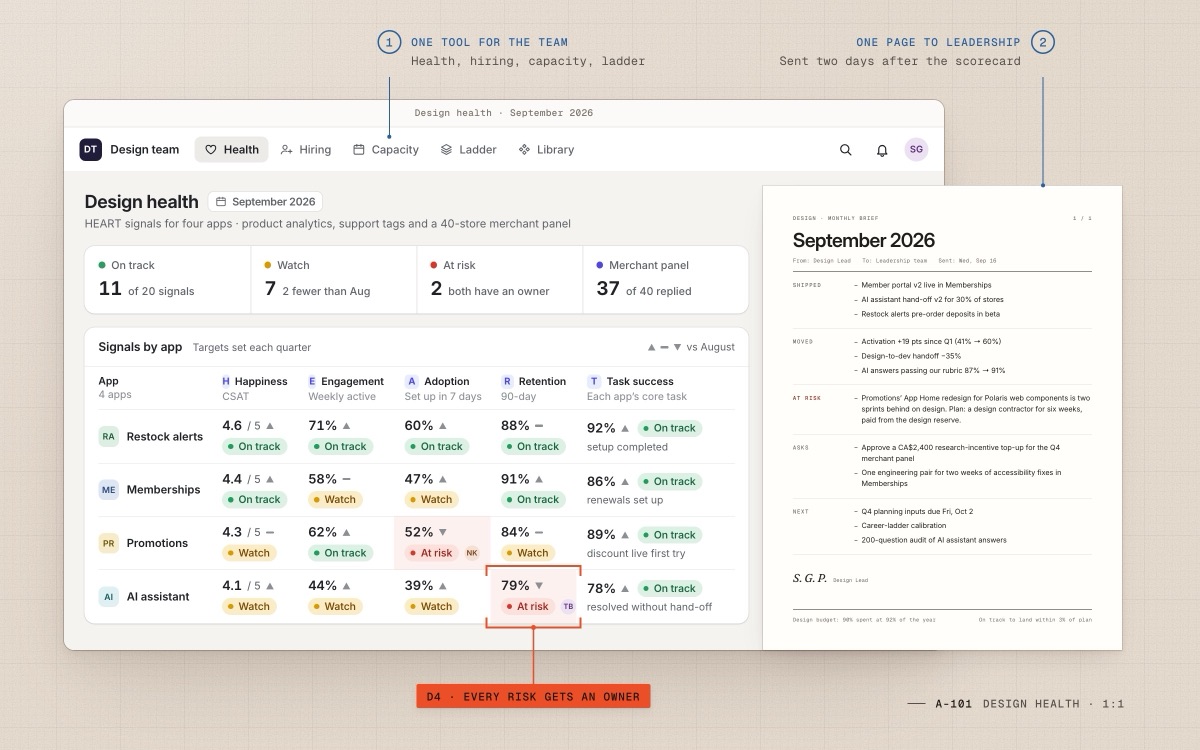Switch to the Hiring tab
This screenshot has height=750, width=1200.
pos(305,149)
